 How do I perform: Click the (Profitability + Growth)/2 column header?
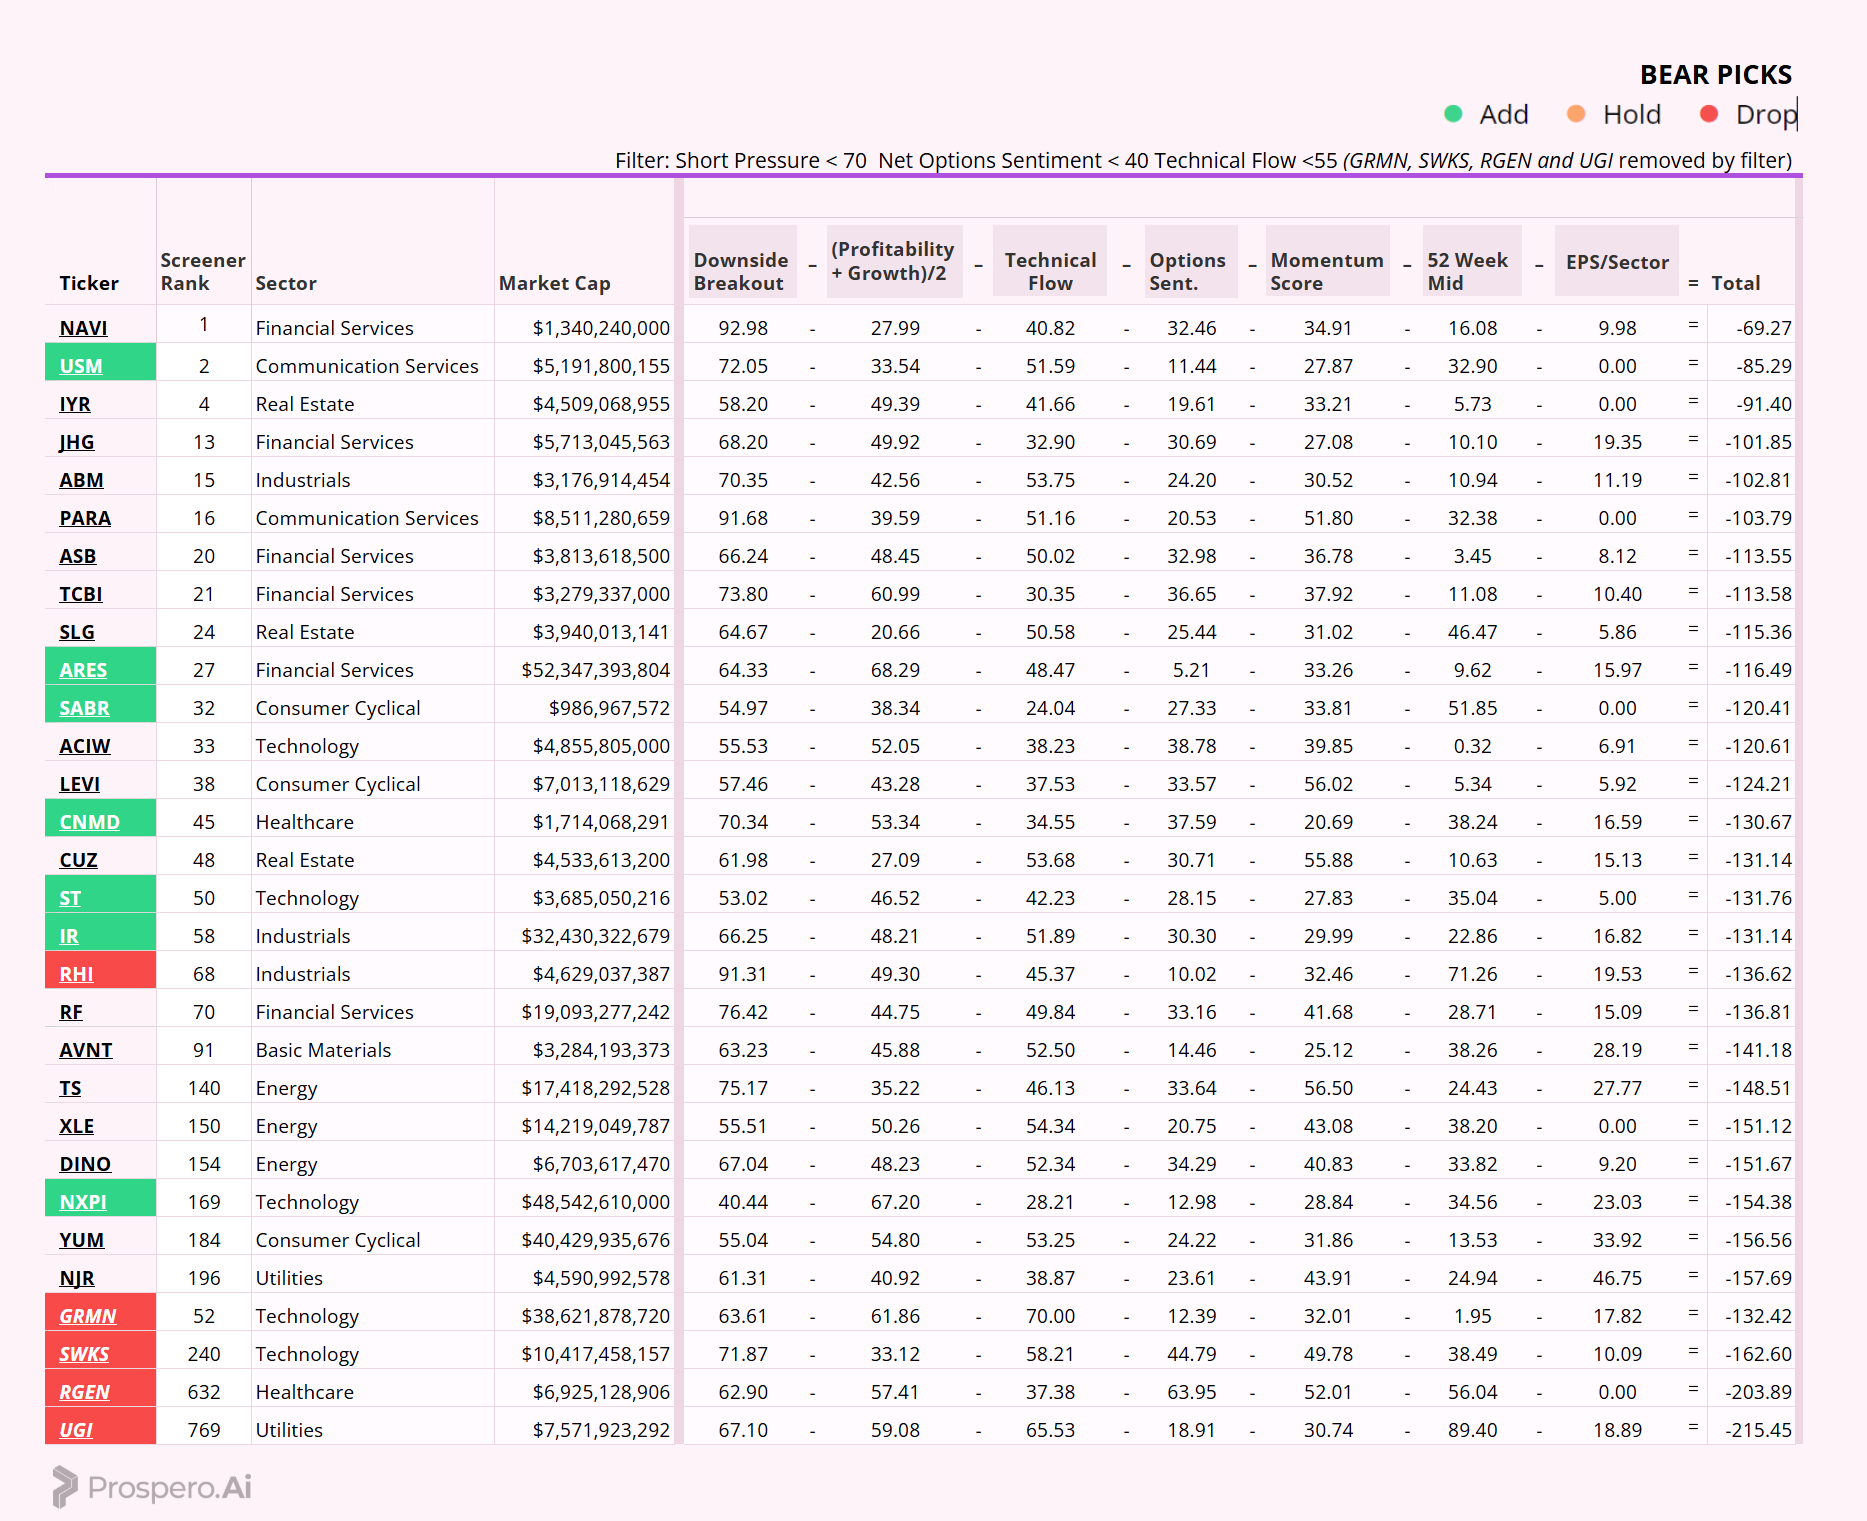point(893,261)
